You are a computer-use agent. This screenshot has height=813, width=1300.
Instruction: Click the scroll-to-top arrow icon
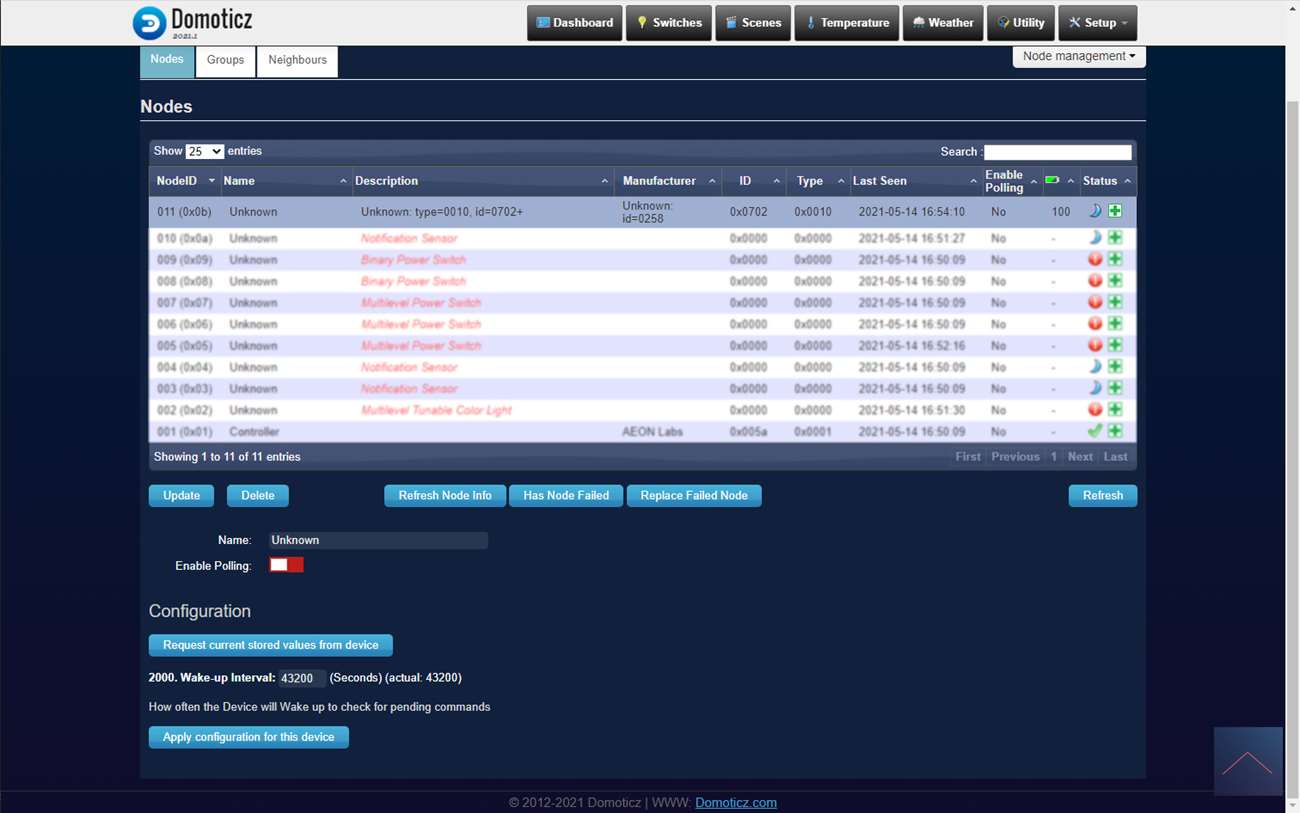1247,762
